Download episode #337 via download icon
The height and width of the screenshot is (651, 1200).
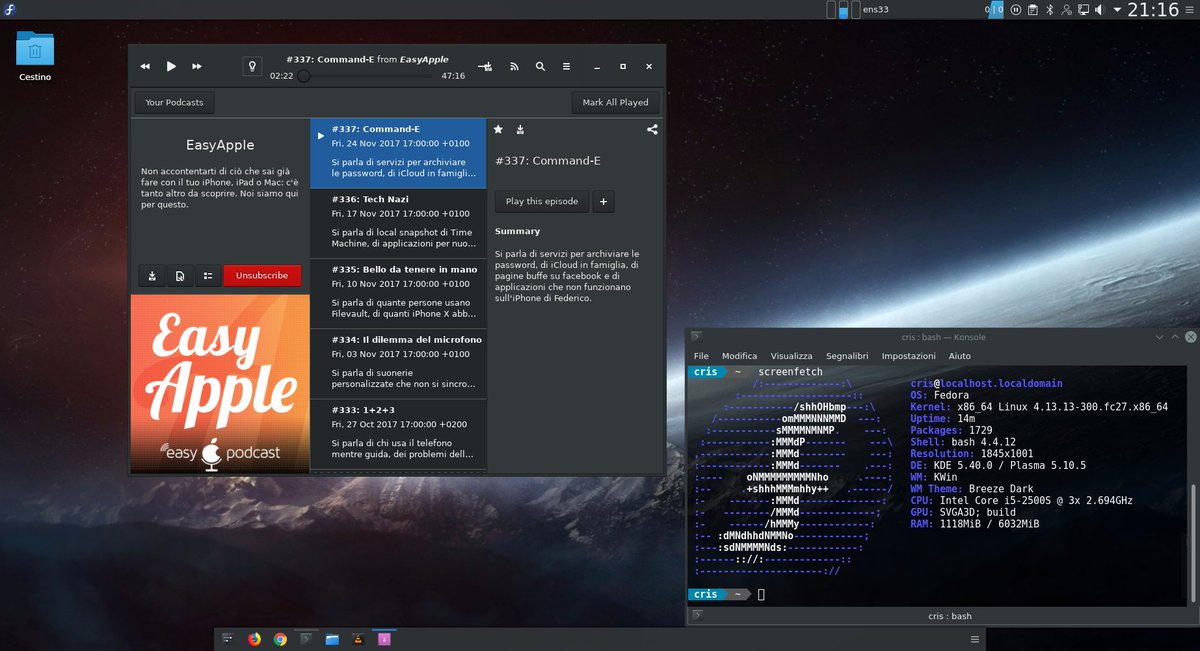pyautogui.click(x=519, y=129)
